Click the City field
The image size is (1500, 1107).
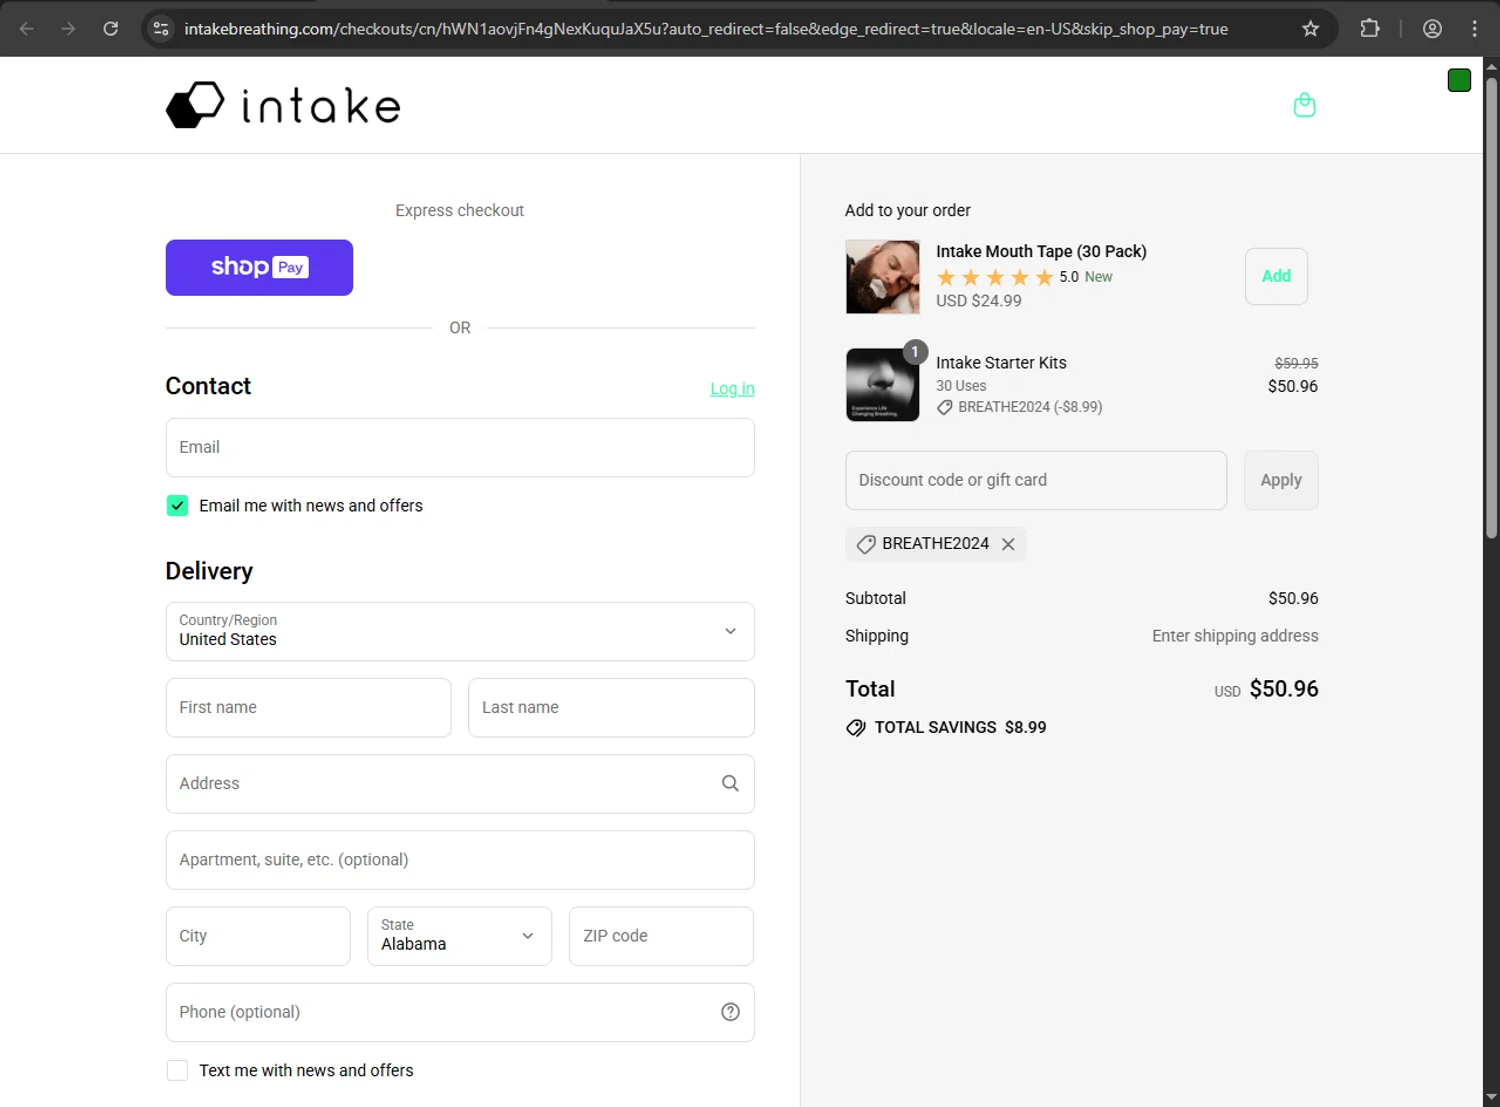tap(258, 936)
